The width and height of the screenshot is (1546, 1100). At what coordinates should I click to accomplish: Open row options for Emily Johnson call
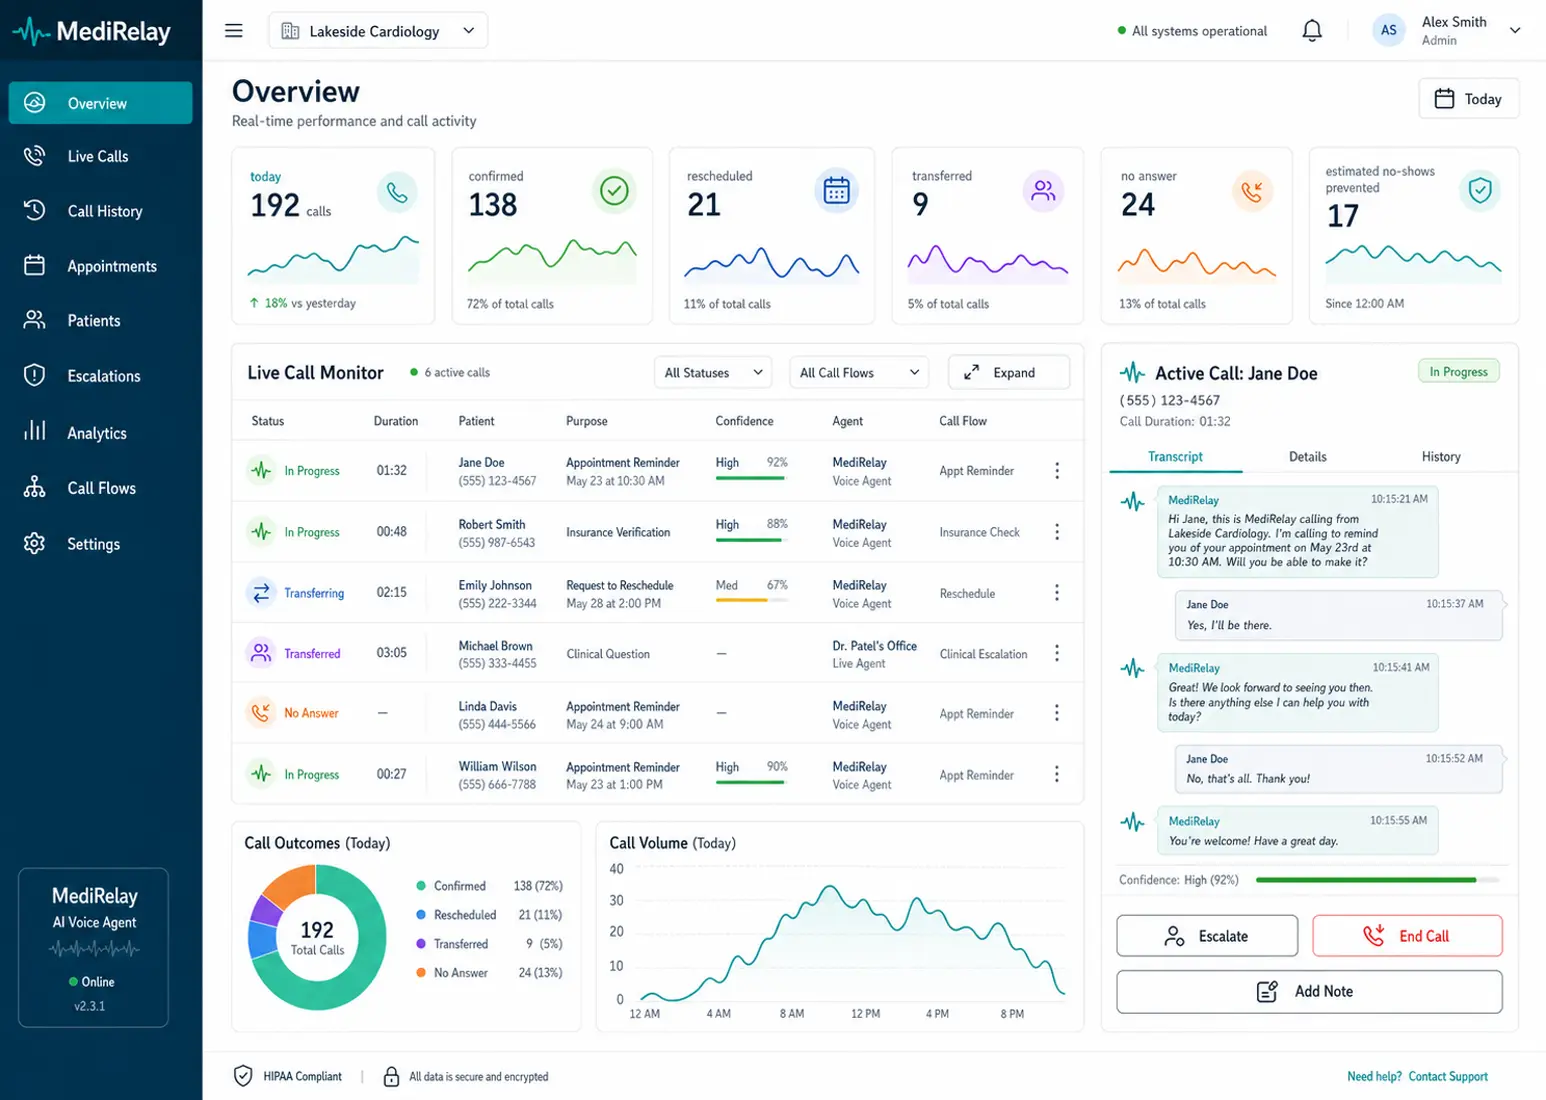tap(1057, 593)
